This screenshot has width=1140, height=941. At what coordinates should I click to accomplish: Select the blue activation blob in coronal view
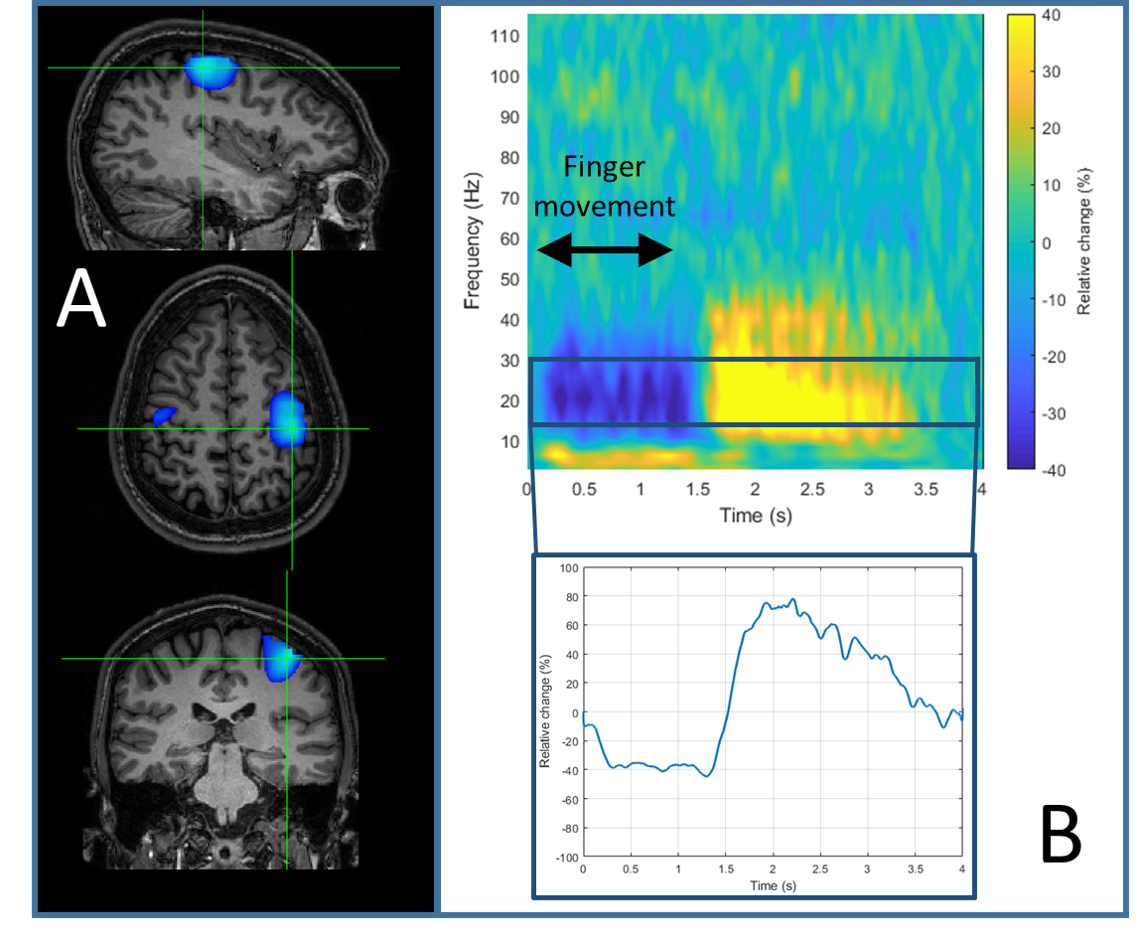(x=279, y=657)
